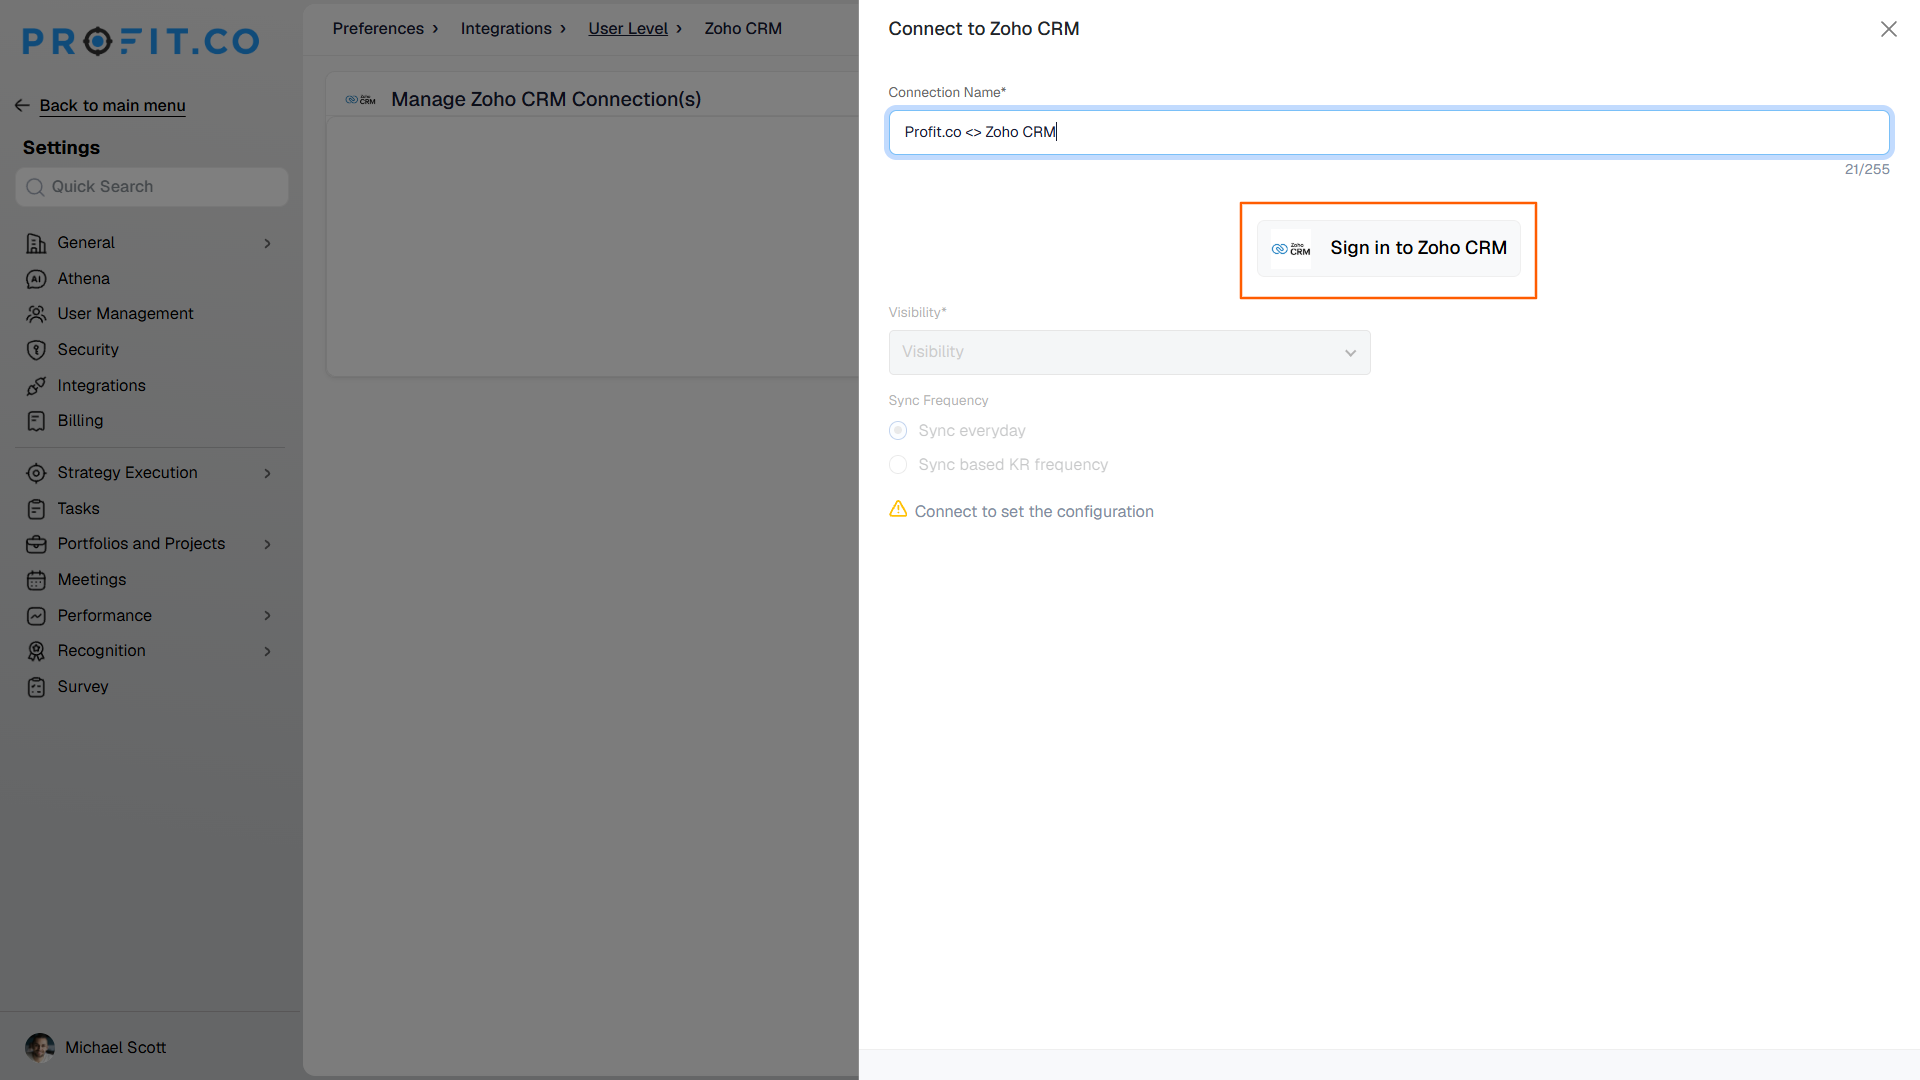Select the Sync everyday radio option
This screenshot has height=1080, width=1920.
point(898,430)
